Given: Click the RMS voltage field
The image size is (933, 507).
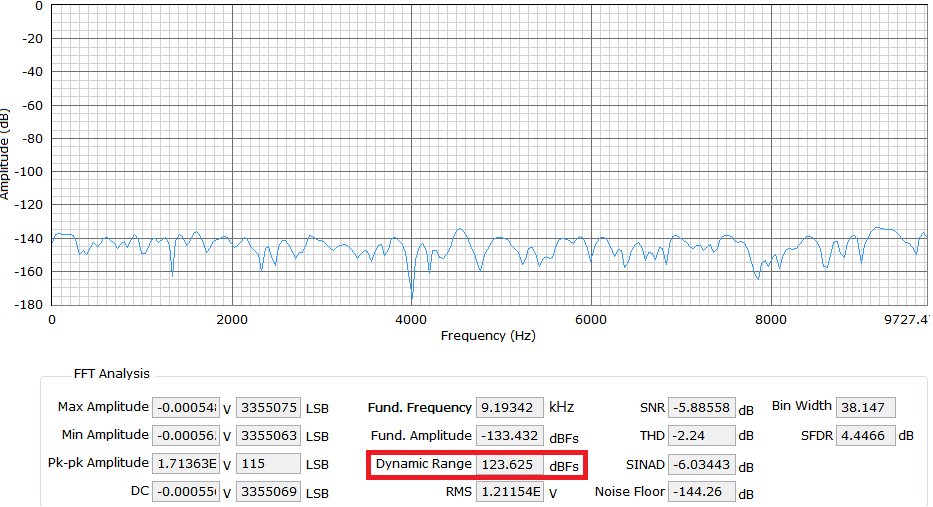Looking at the screenshot, I should click(510, 492).
